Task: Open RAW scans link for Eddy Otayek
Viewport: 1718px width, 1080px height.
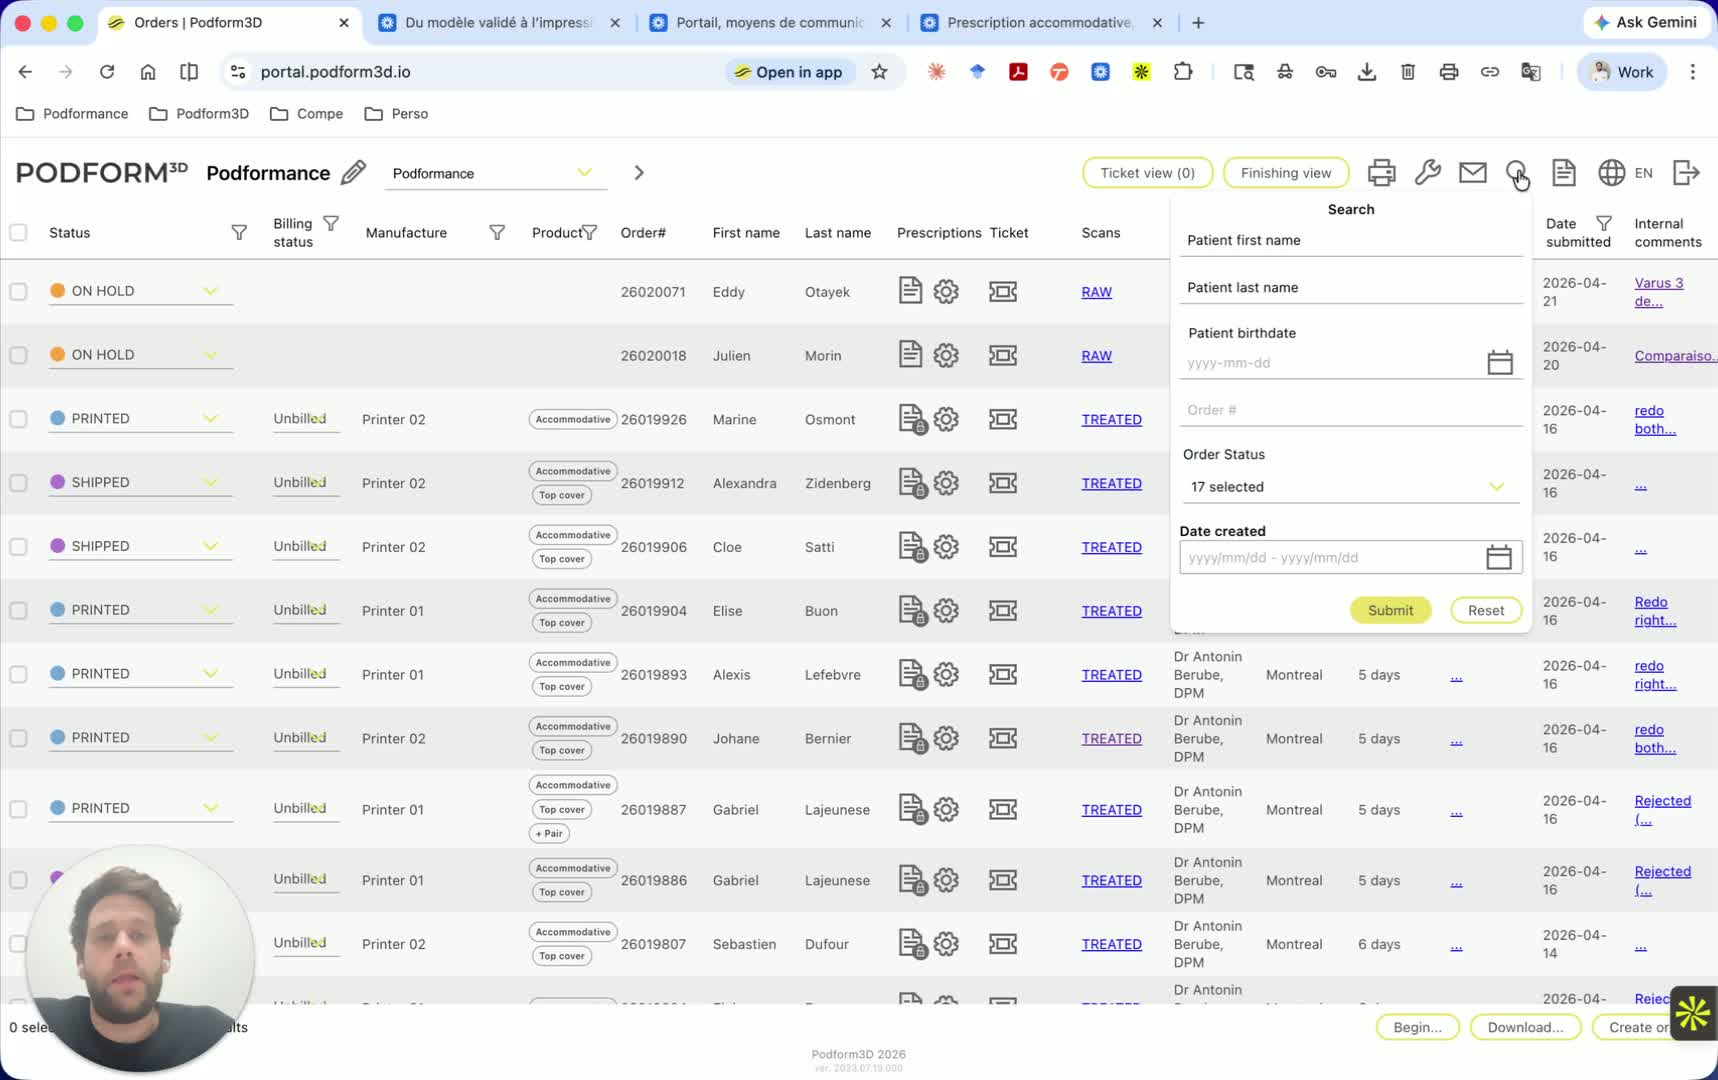Action: (x=1096, y=292)
